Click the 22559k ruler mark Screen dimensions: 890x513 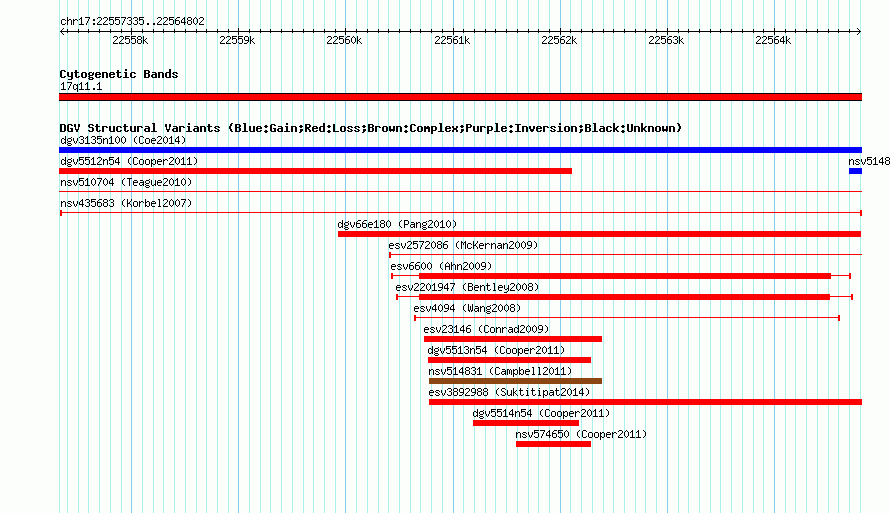(237, 40)
